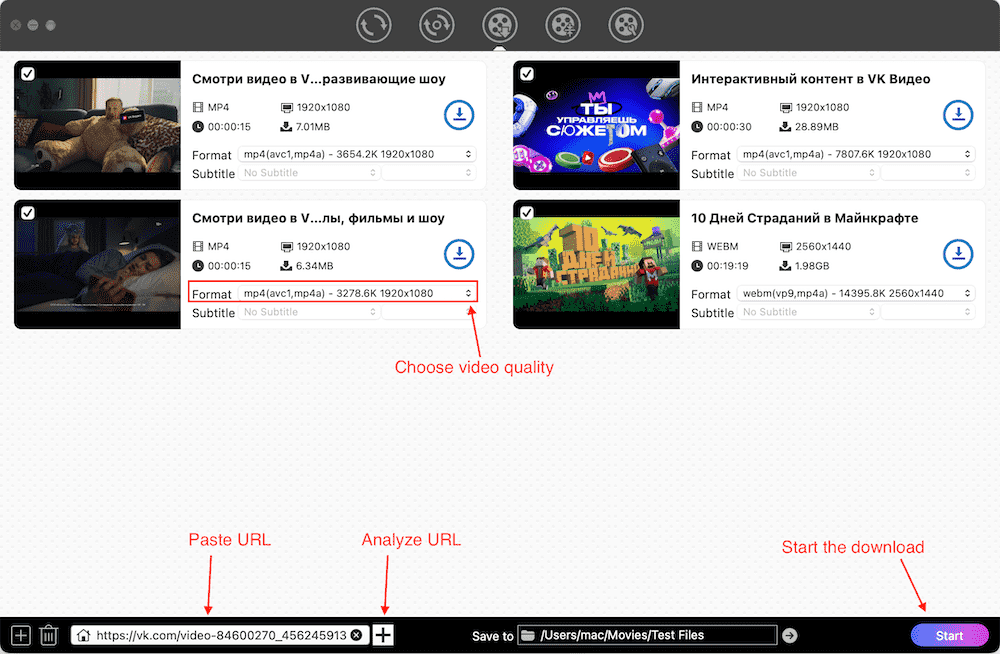This screenshot has height=654, width=1000.
Task: Select the Converter tool icon in the toolbar
Action: coord(373,25)
